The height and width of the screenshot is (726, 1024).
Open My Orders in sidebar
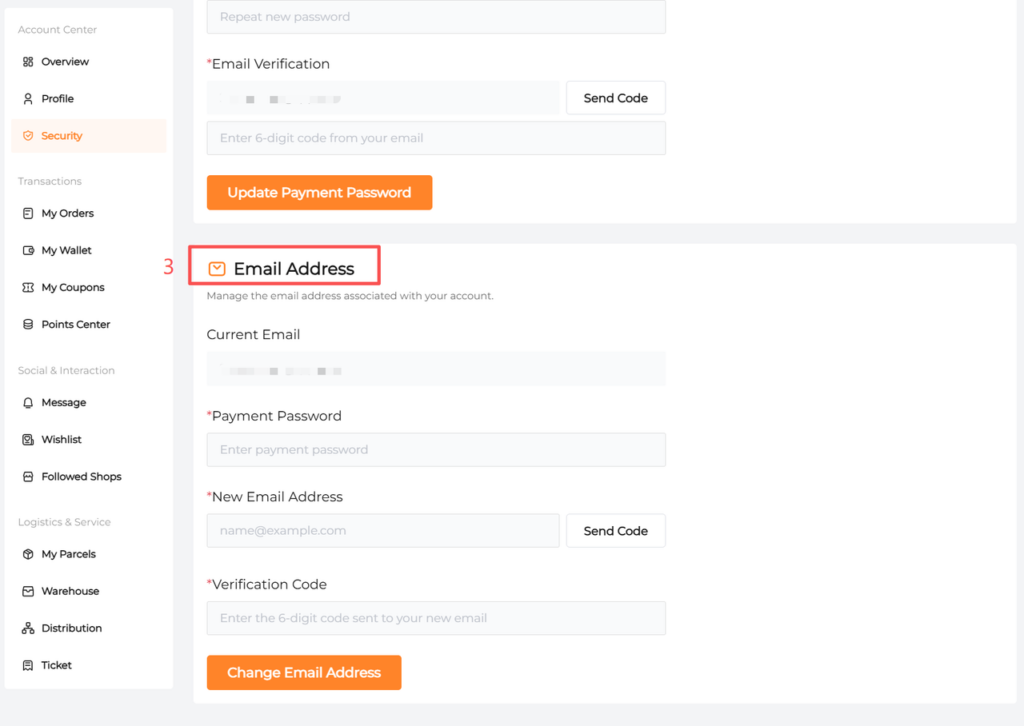point(67,214)
